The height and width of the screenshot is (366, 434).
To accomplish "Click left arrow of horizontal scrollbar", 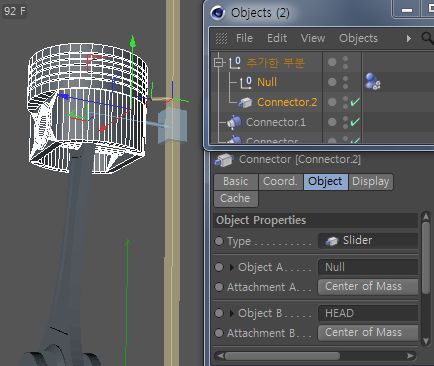I will (220, 356).
